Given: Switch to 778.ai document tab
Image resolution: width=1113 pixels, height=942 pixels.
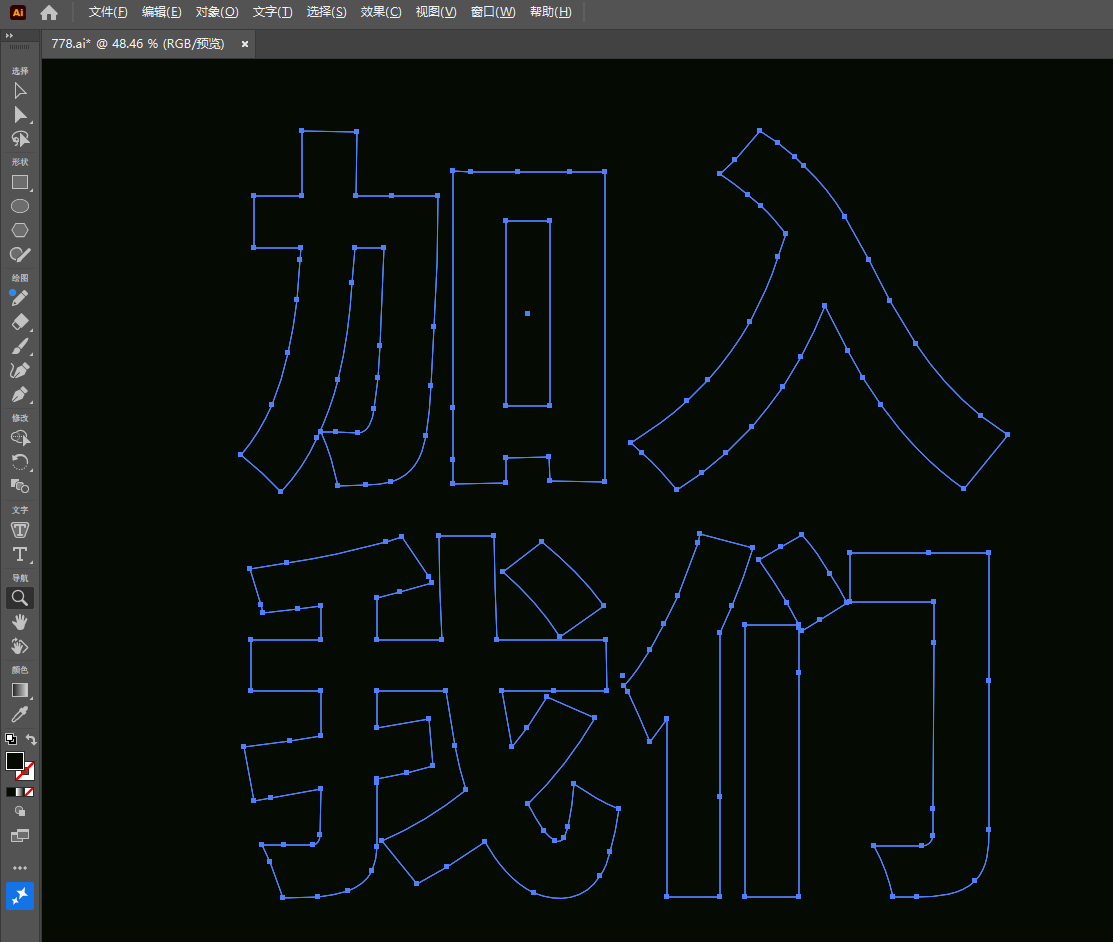Looking at the screenshot, I should (x=138, y=44).
